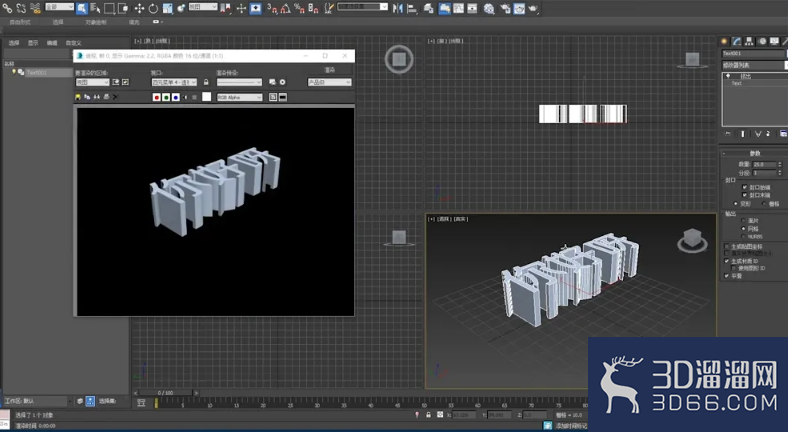This screenshot has height=432, width=788.
Task: Click the Unlink Selection tool
Action: pos(21,8)
